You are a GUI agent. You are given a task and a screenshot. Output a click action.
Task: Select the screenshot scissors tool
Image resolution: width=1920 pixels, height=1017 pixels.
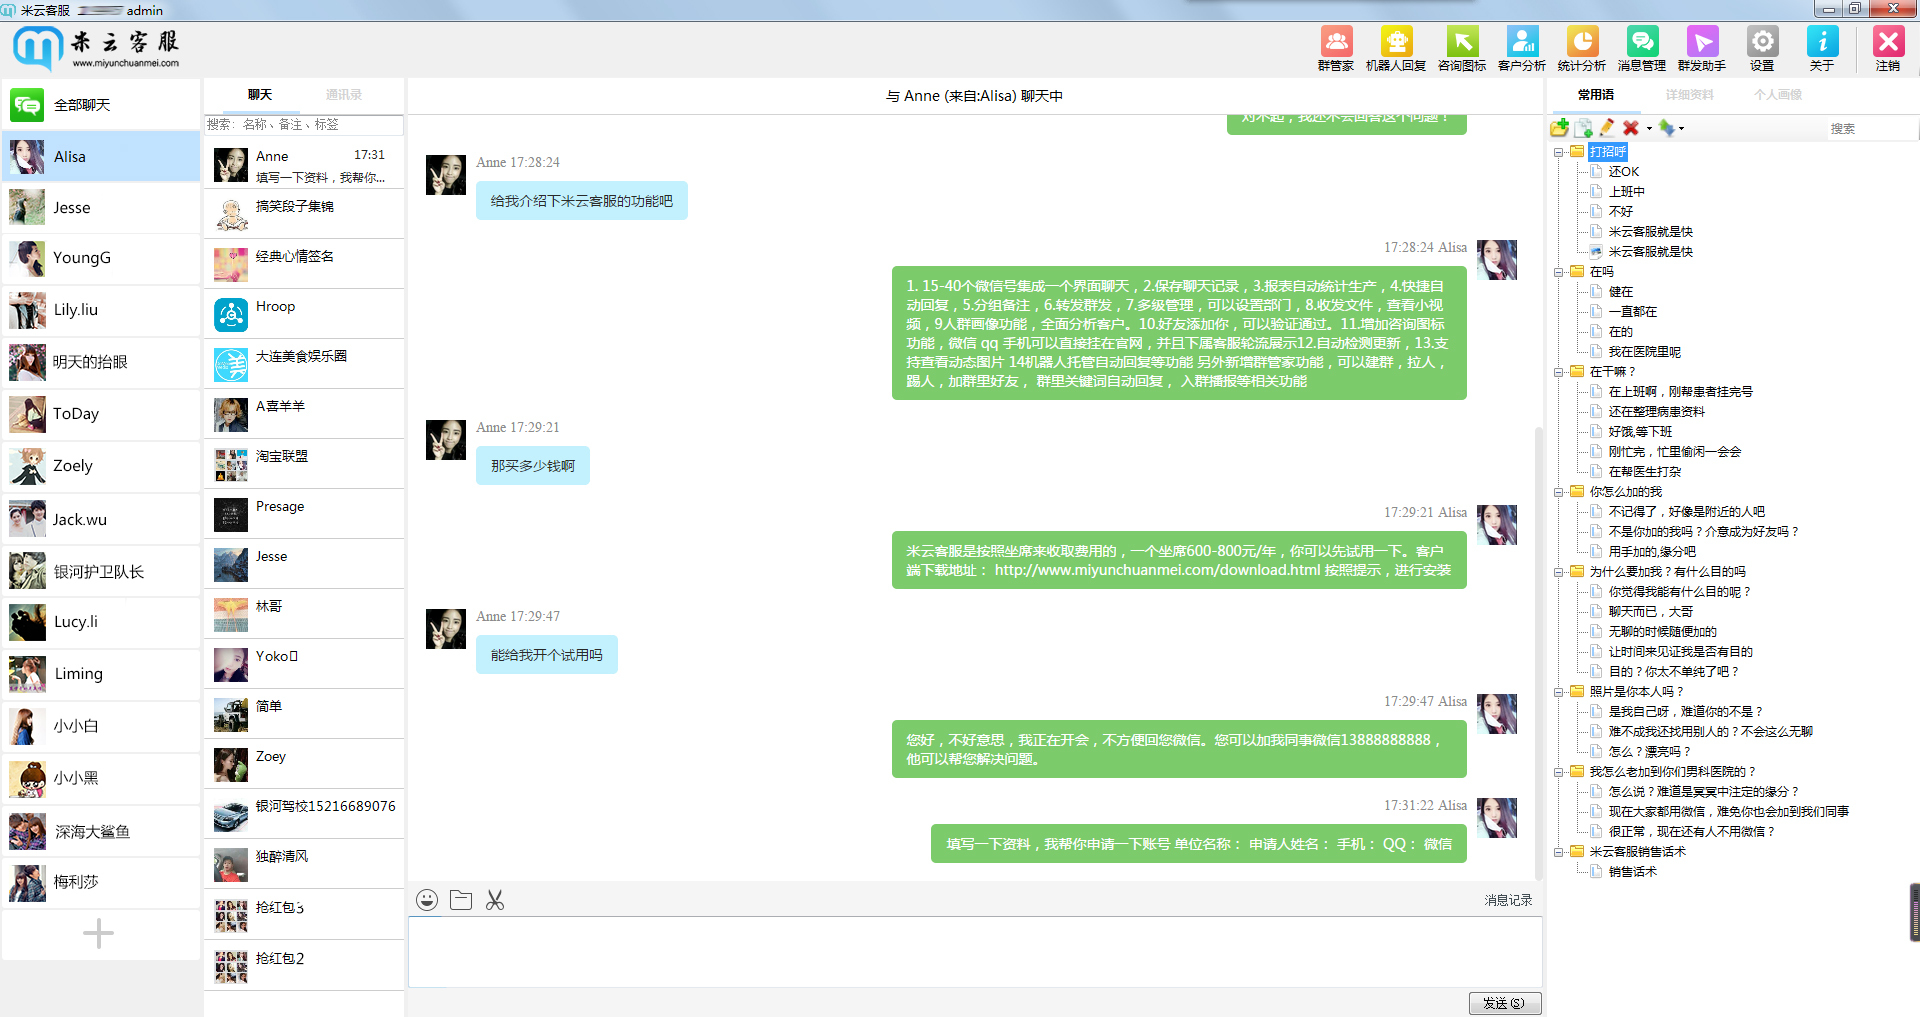coord(494,899)
